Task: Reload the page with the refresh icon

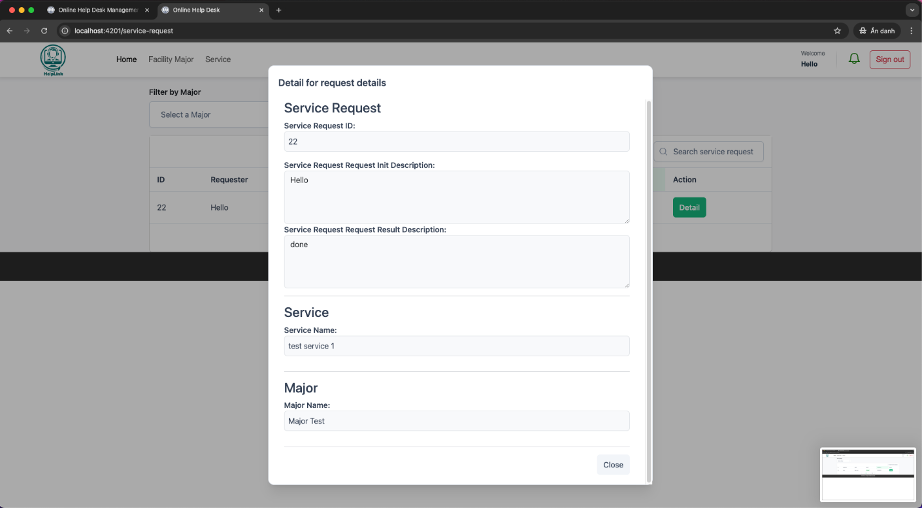Action: (44, 31)
